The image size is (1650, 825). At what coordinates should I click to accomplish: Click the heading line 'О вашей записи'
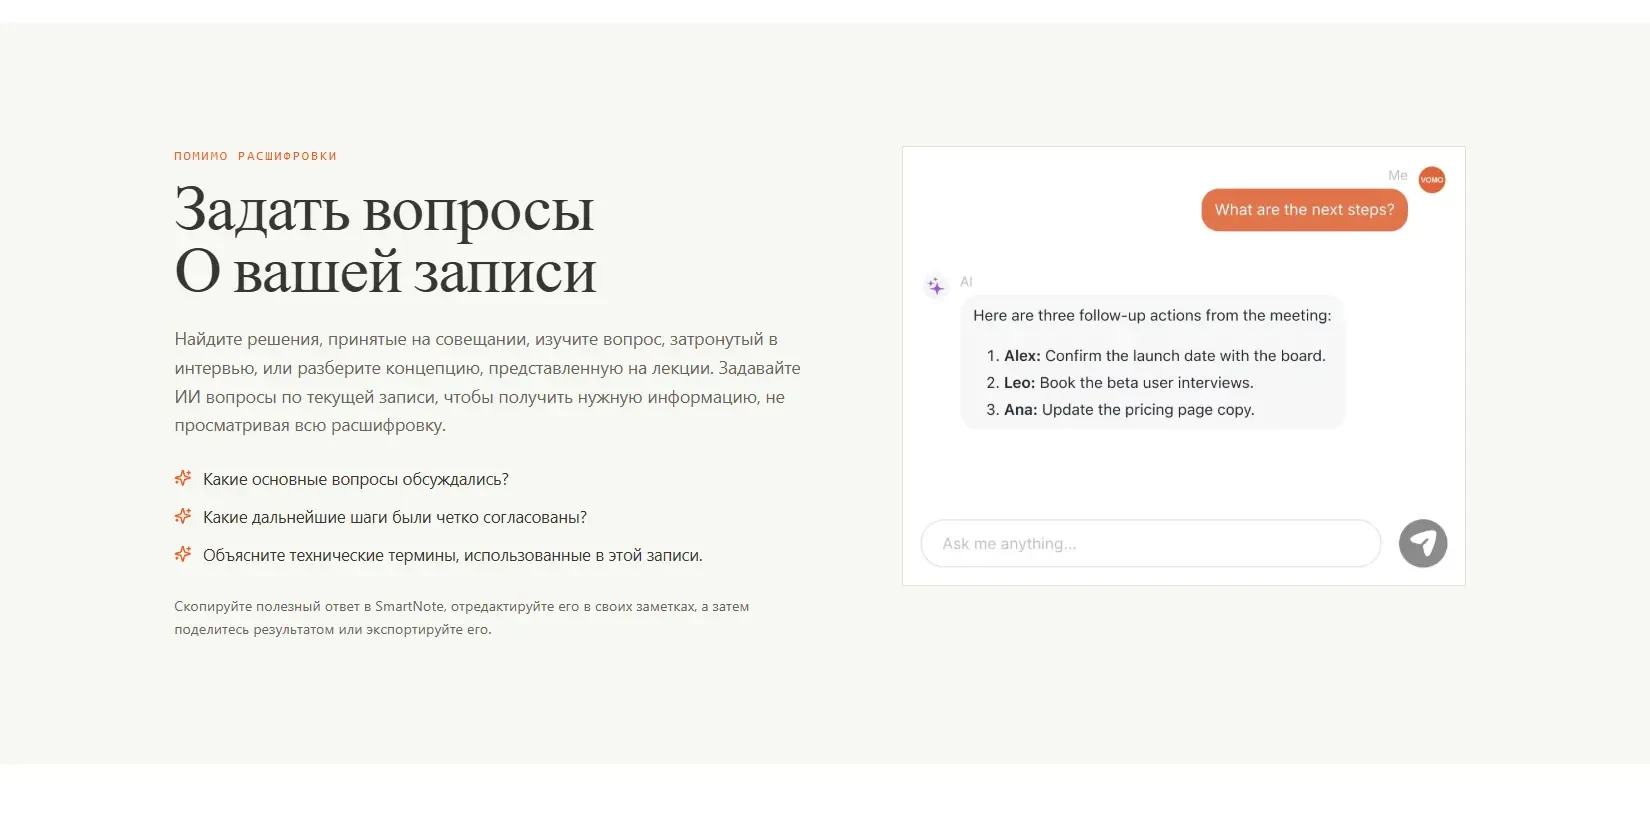tap(385, 271)
